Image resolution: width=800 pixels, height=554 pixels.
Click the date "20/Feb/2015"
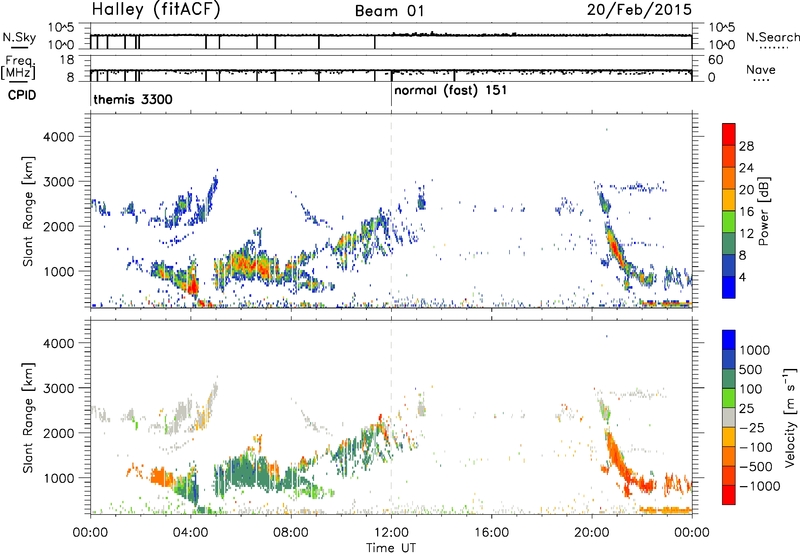point(639,10)
